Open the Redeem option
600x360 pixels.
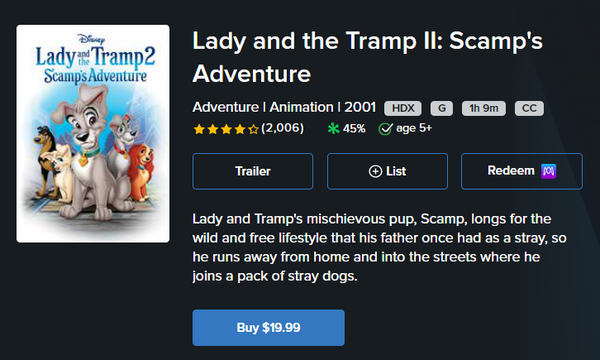pos(522,171)
